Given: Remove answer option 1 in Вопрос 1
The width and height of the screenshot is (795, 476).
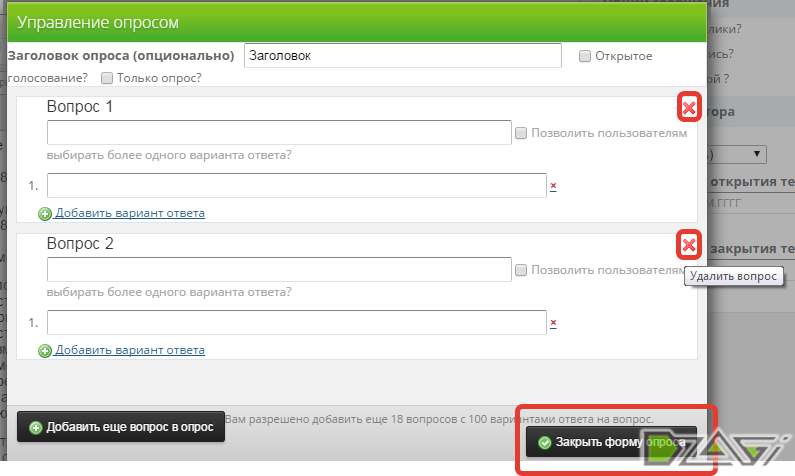Looking at the screenshot, I should point(553,186).
